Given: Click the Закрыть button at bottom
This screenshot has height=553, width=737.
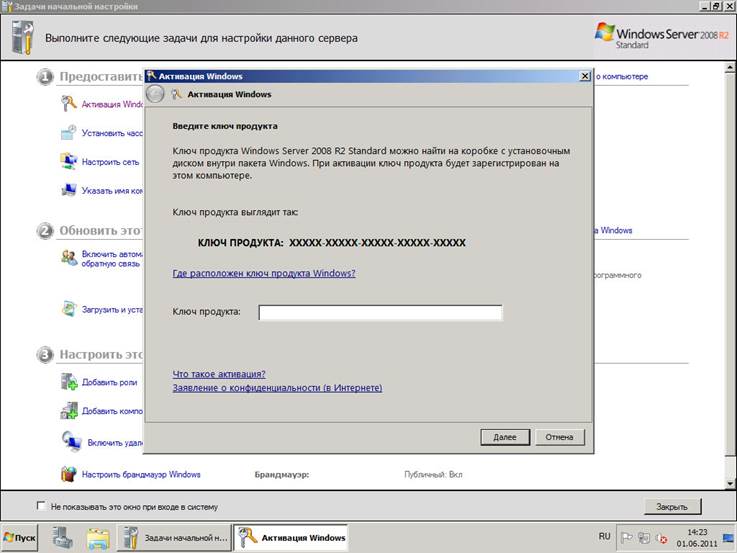Looking at the screenshot, I should pos(672,506).
